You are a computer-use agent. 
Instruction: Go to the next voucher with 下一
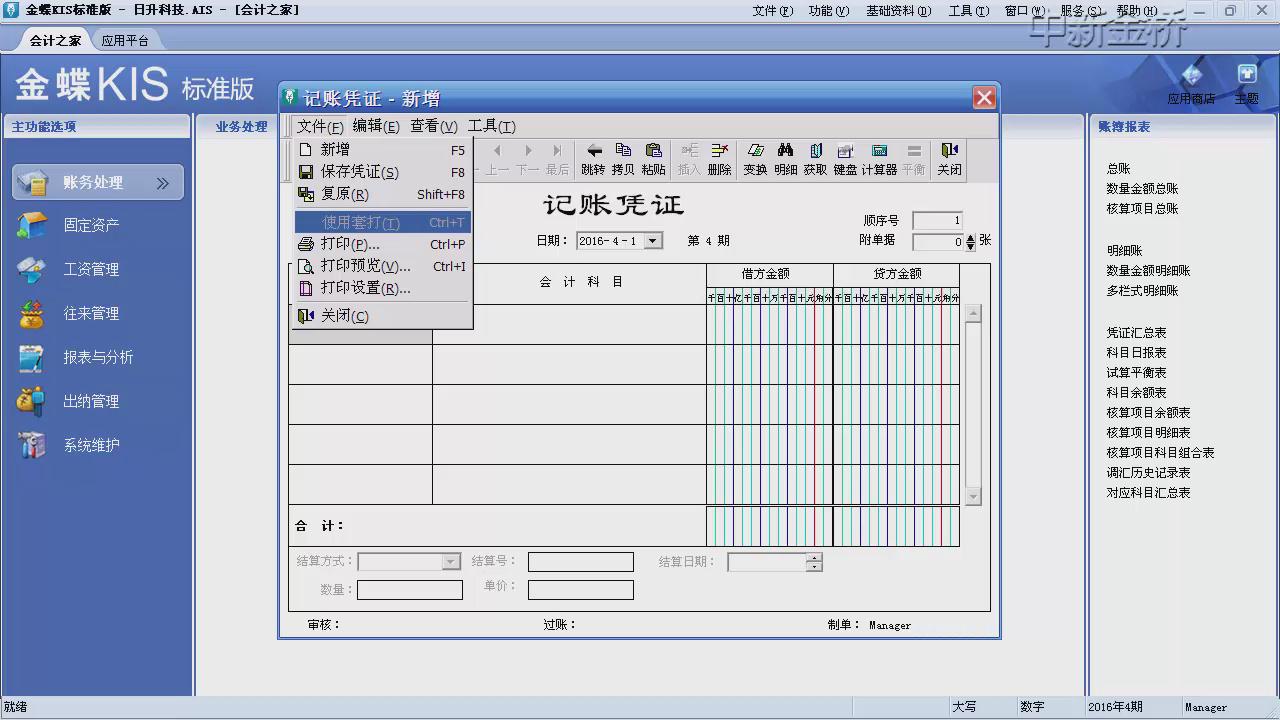point(527,159)
